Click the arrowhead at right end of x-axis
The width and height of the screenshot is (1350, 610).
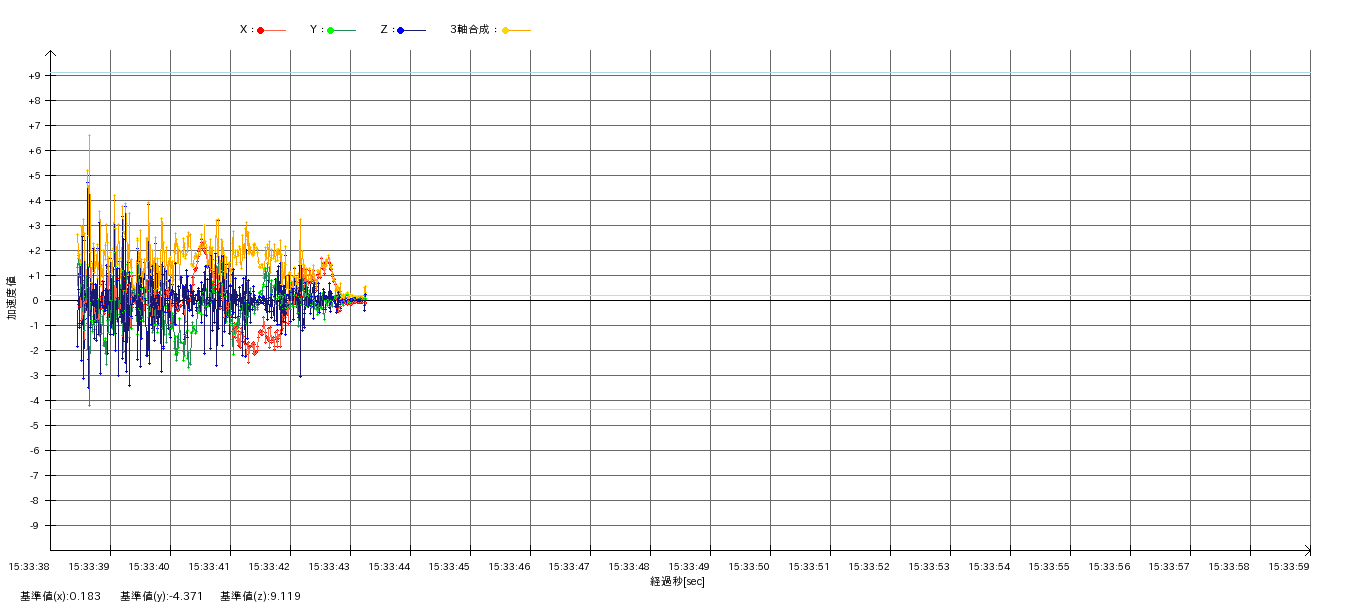[1306, 550]
